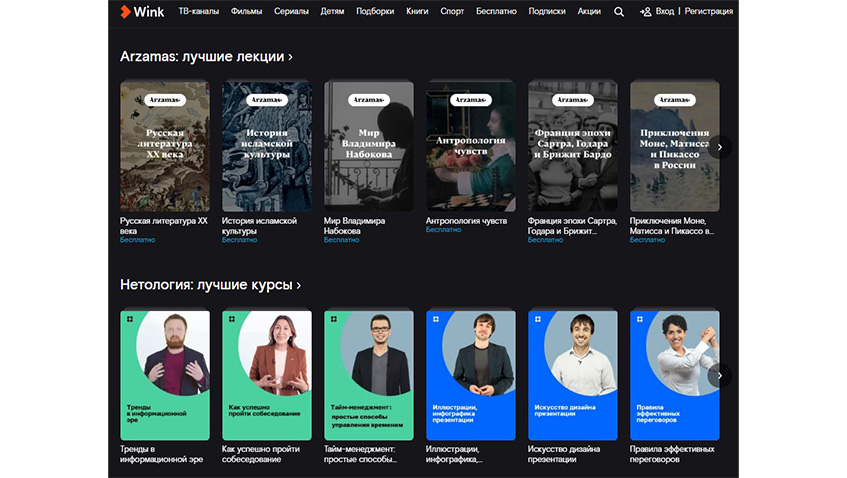Go to Детям section

332,11
